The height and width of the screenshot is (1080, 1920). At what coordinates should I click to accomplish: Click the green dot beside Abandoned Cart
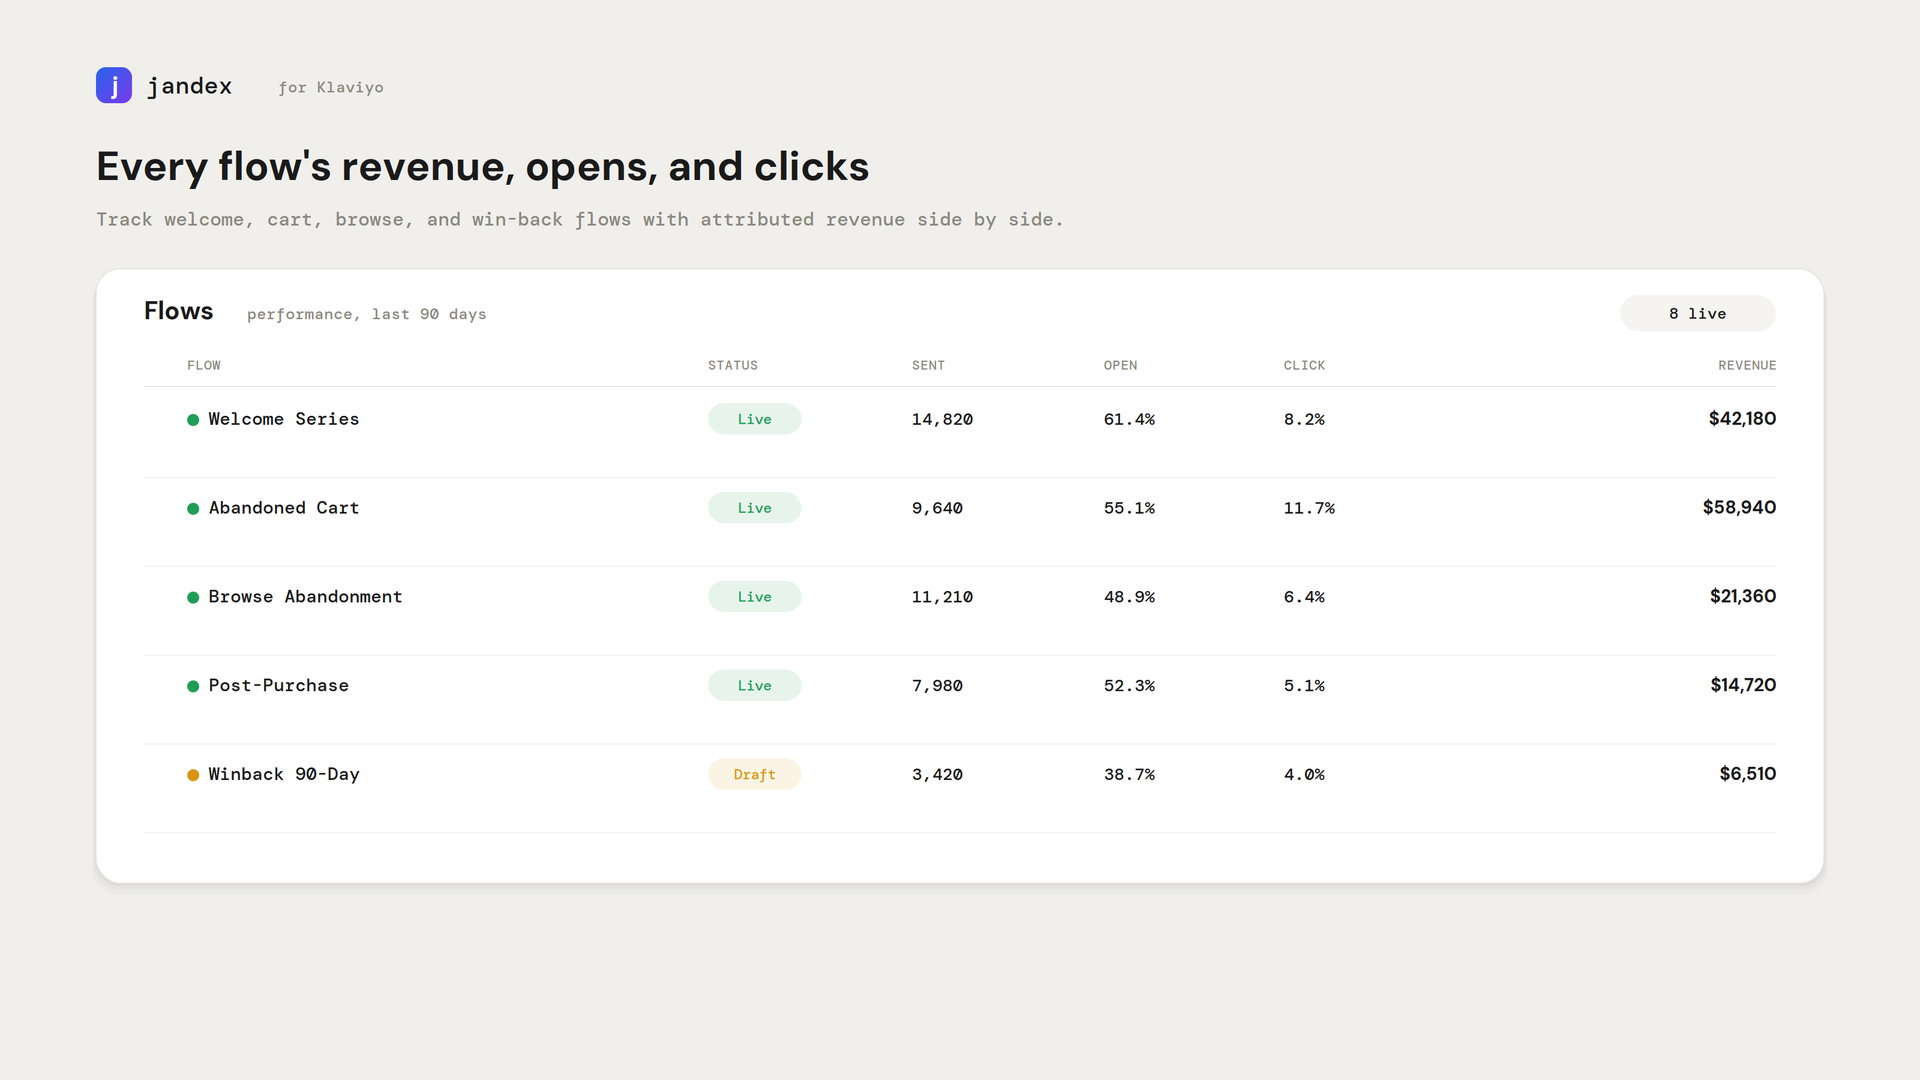point(193,509)
